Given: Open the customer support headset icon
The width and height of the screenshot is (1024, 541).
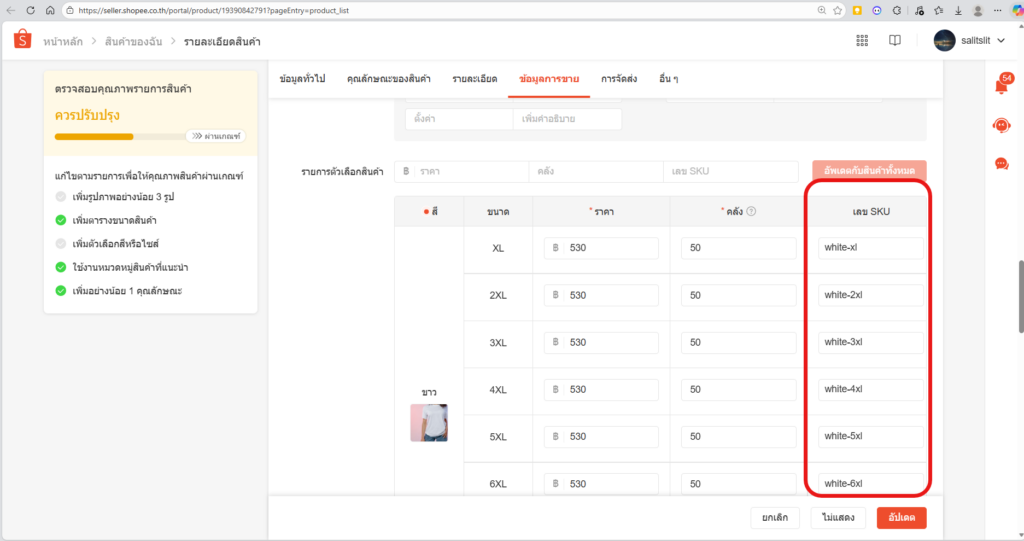Looking at the screenshot, I should (1001, 125).
